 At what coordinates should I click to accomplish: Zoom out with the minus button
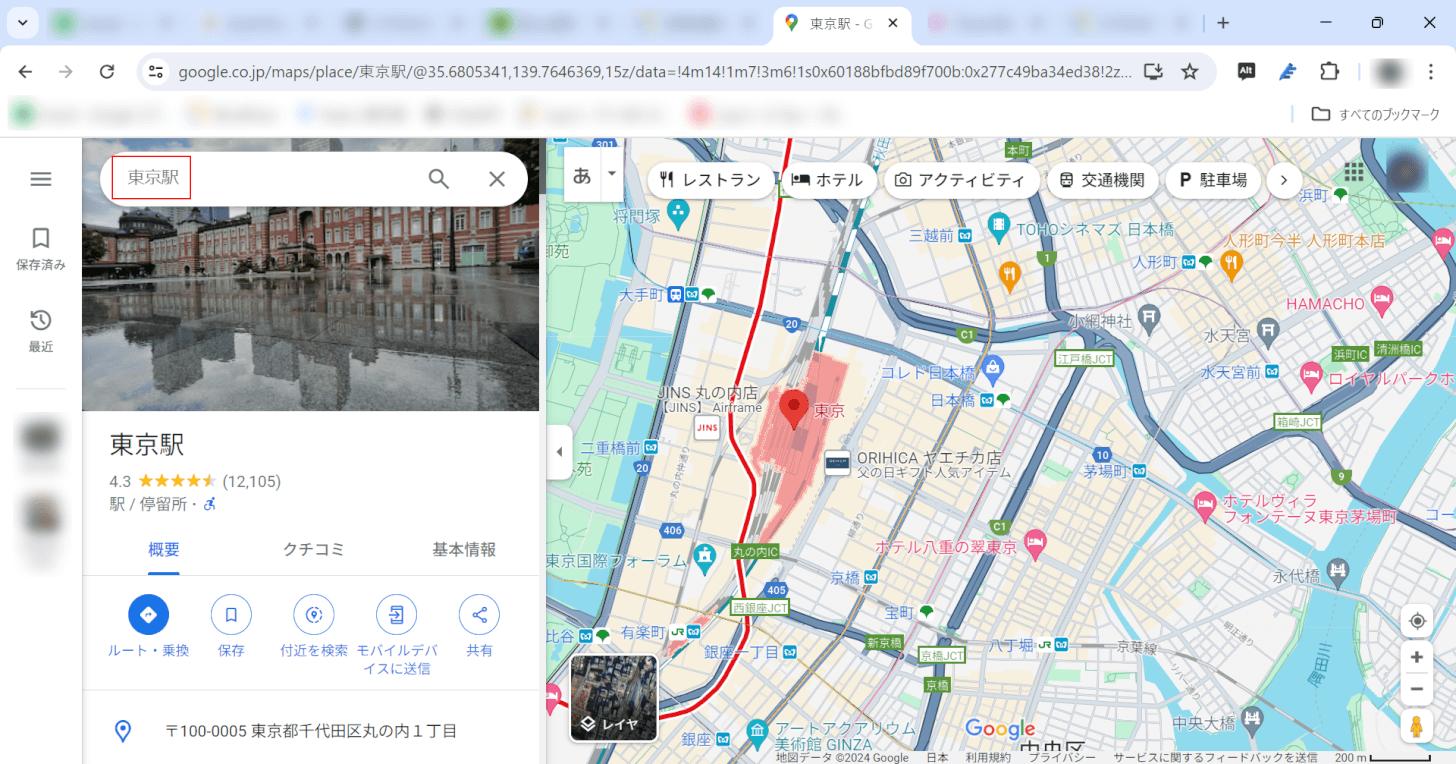(1416, 689)
